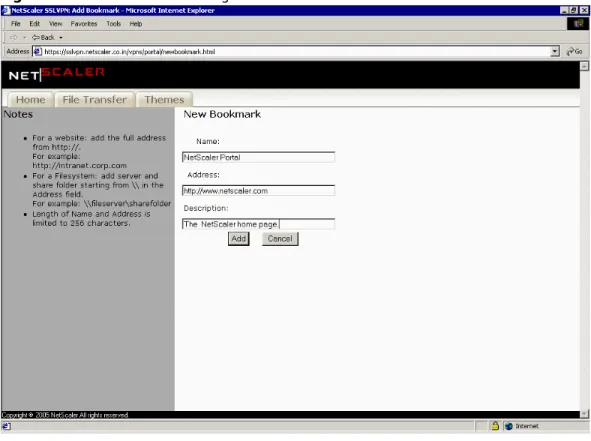Image resolution: width=591 pixels, height=441 pixels.
Task: Click the http://intranet.corp.com example text
Action: pos(80,165)
